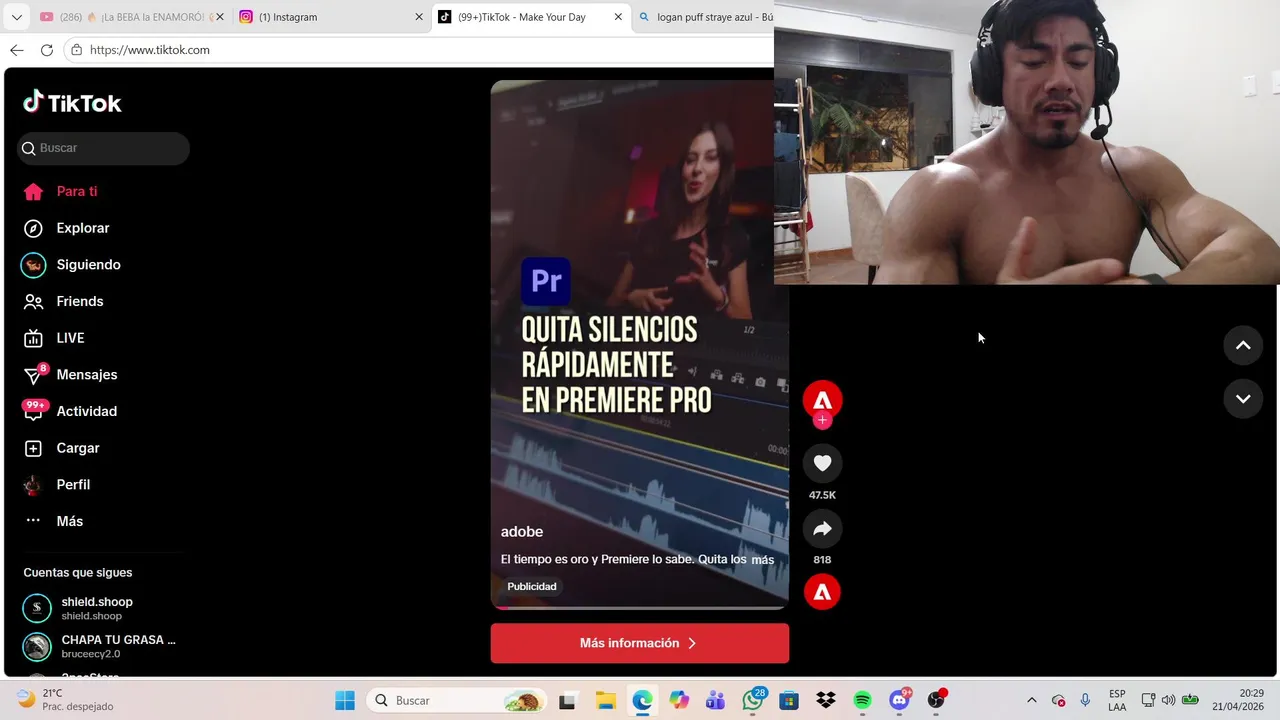Viewport: 1280px width, 720px height.
Task: Click the Publicidad label
Action: click(532, 586)
